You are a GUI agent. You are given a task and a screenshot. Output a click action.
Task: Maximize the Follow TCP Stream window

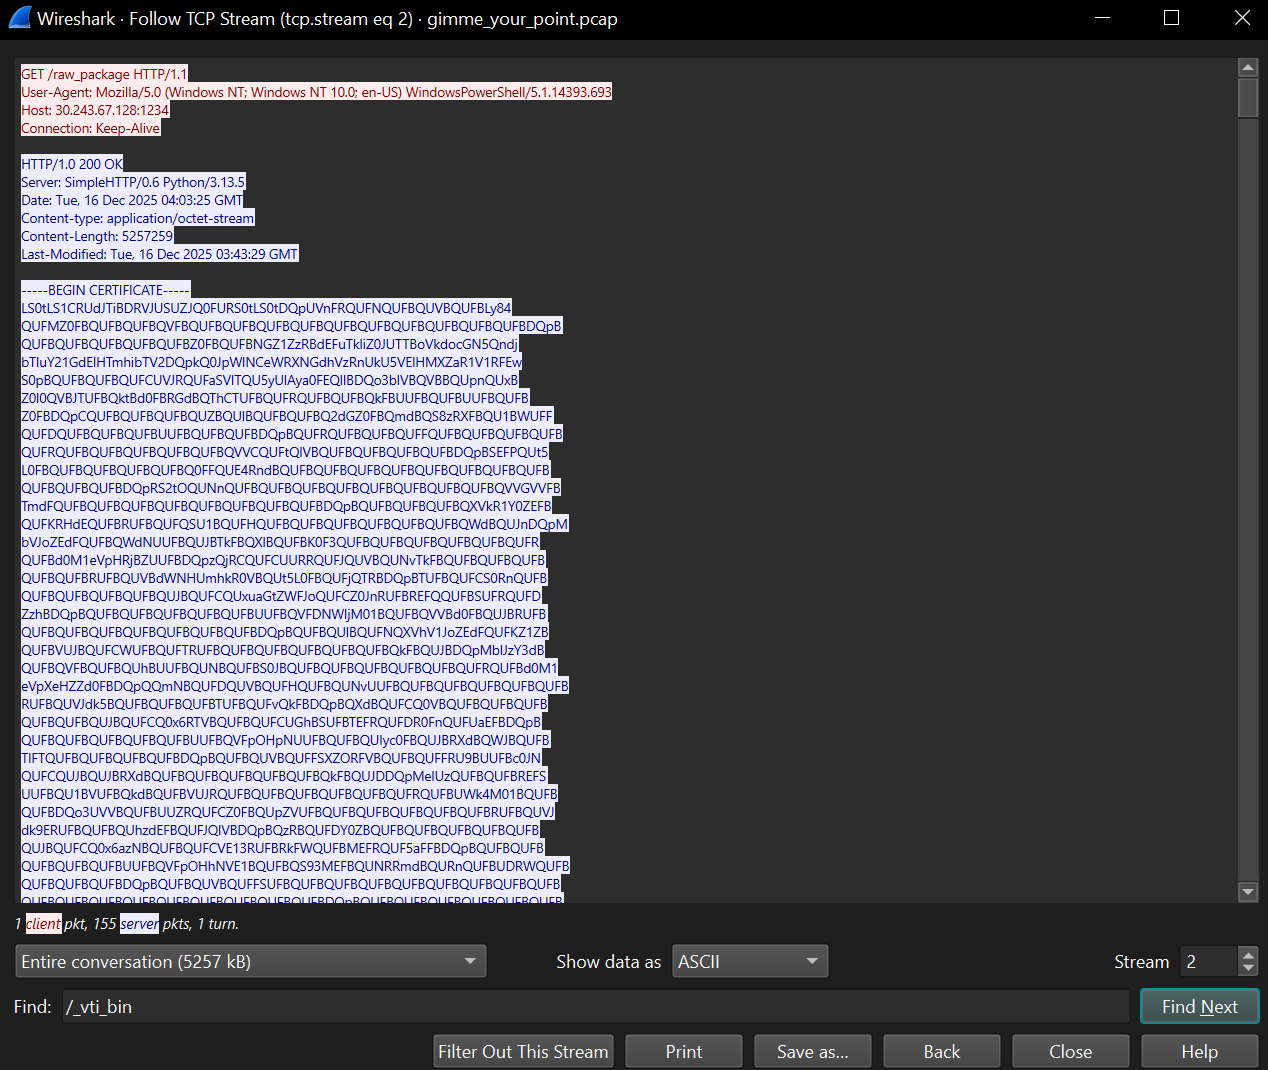[1171, 18]
